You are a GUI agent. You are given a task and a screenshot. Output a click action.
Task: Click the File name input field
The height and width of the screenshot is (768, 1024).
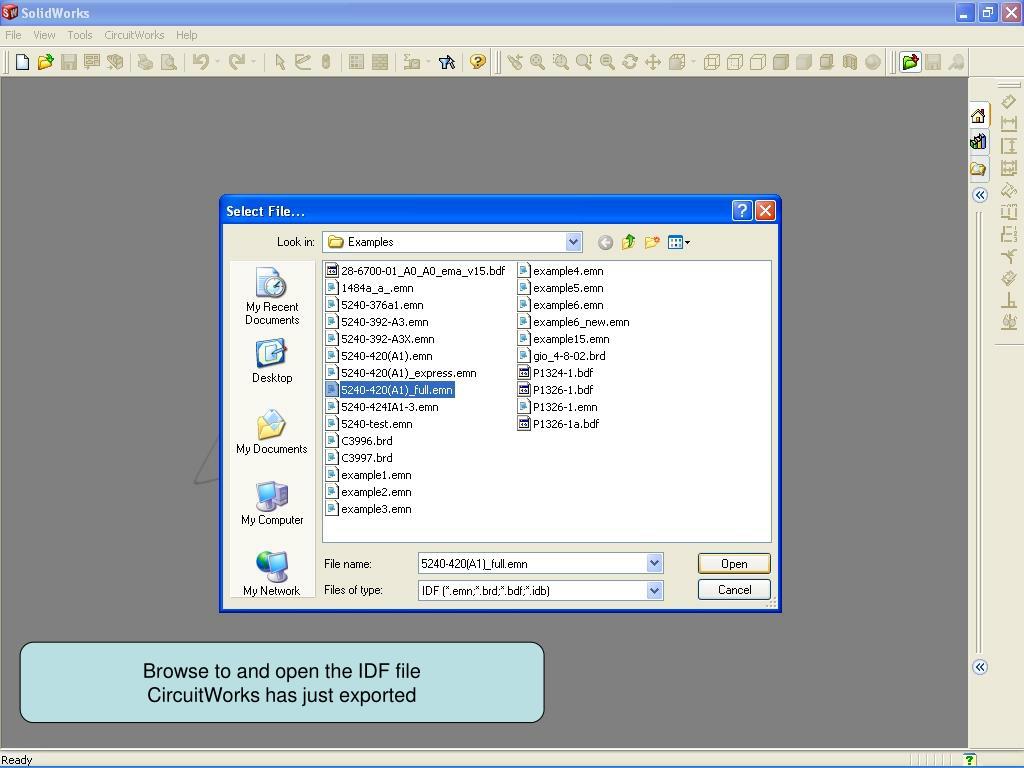pos(532,564)
